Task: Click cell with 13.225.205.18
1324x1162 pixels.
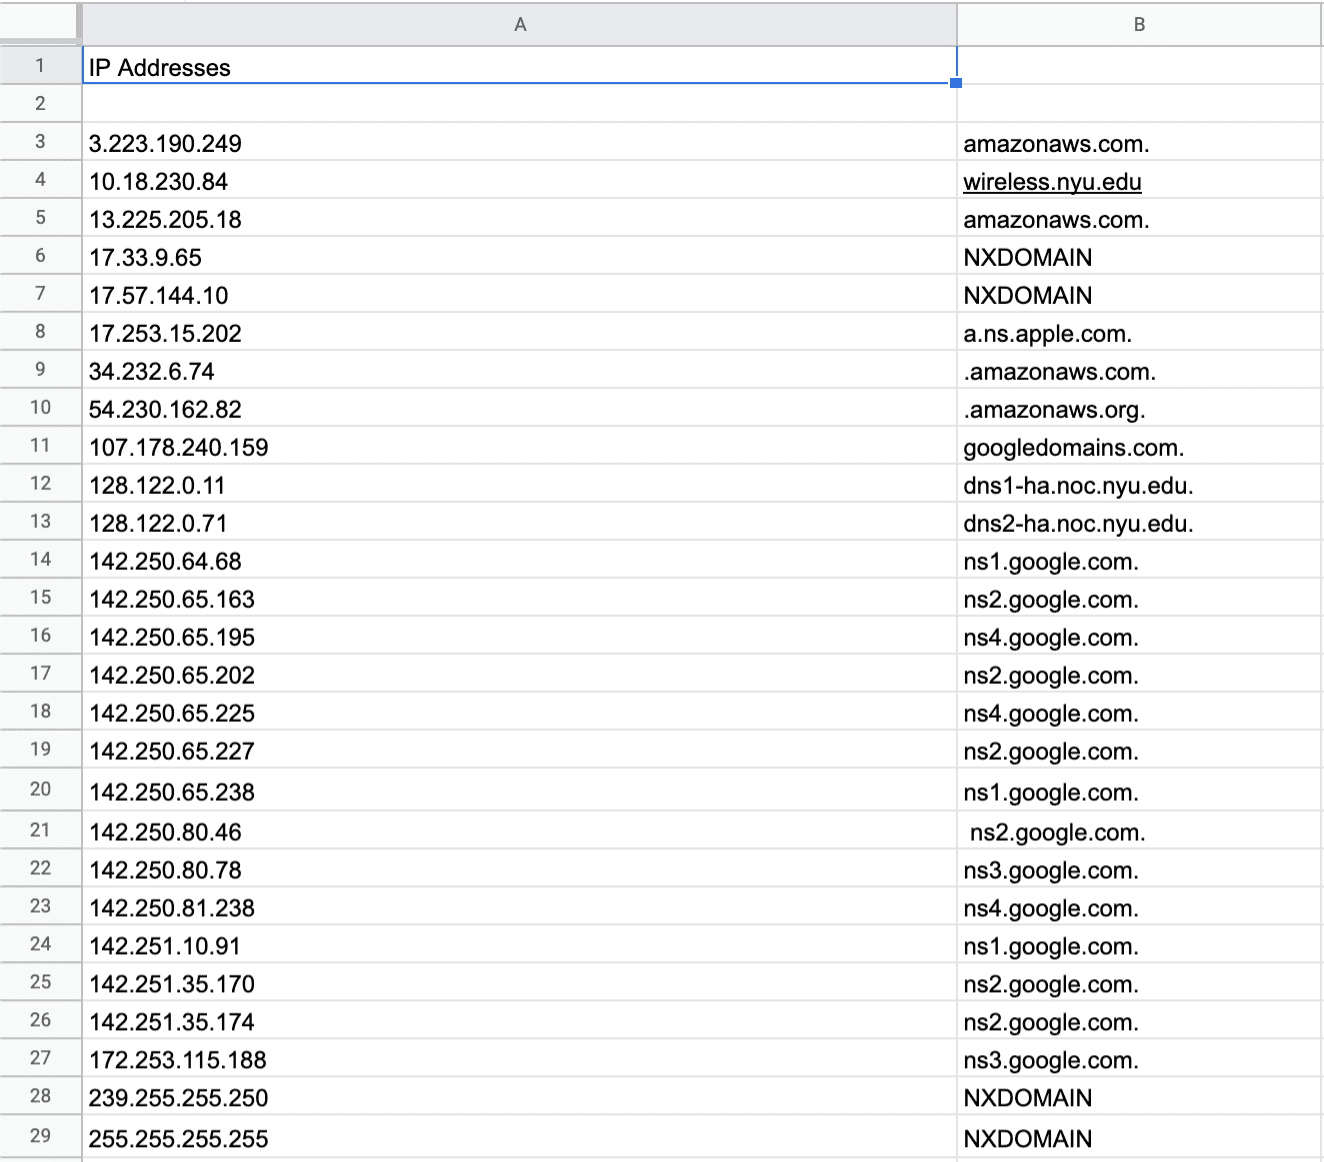Action: pos(519,219)
